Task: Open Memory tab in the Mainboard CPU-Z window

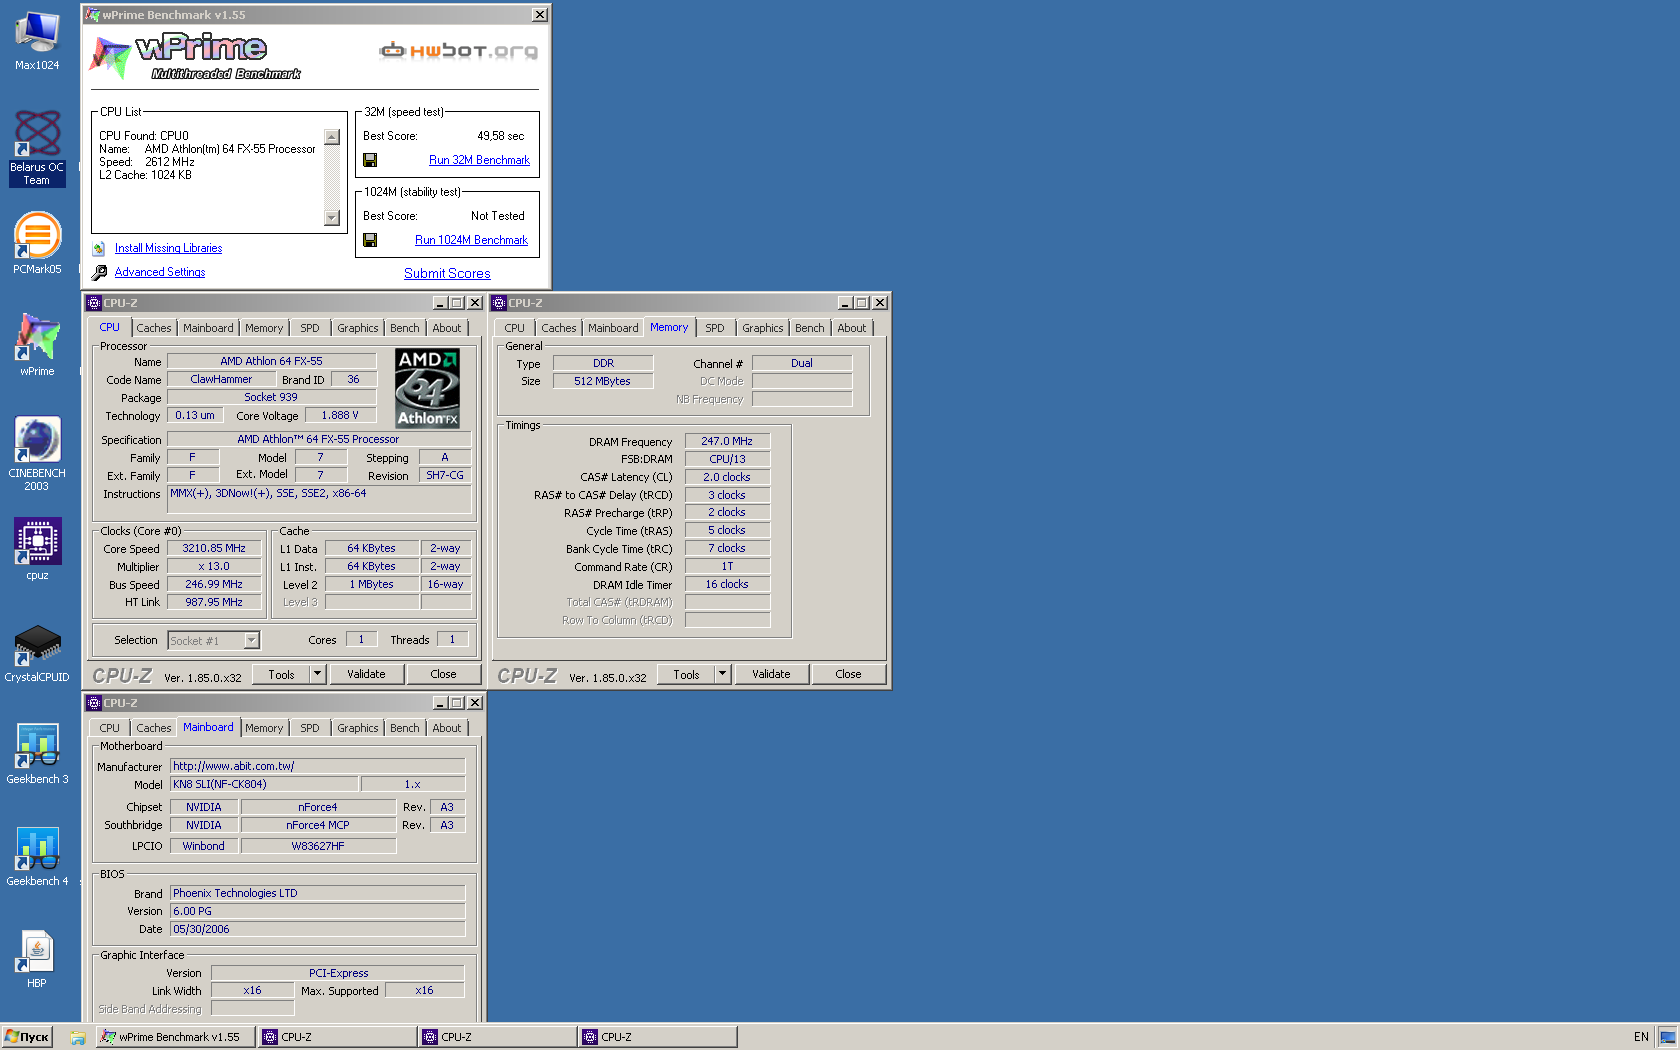Action: pos(264,728)
